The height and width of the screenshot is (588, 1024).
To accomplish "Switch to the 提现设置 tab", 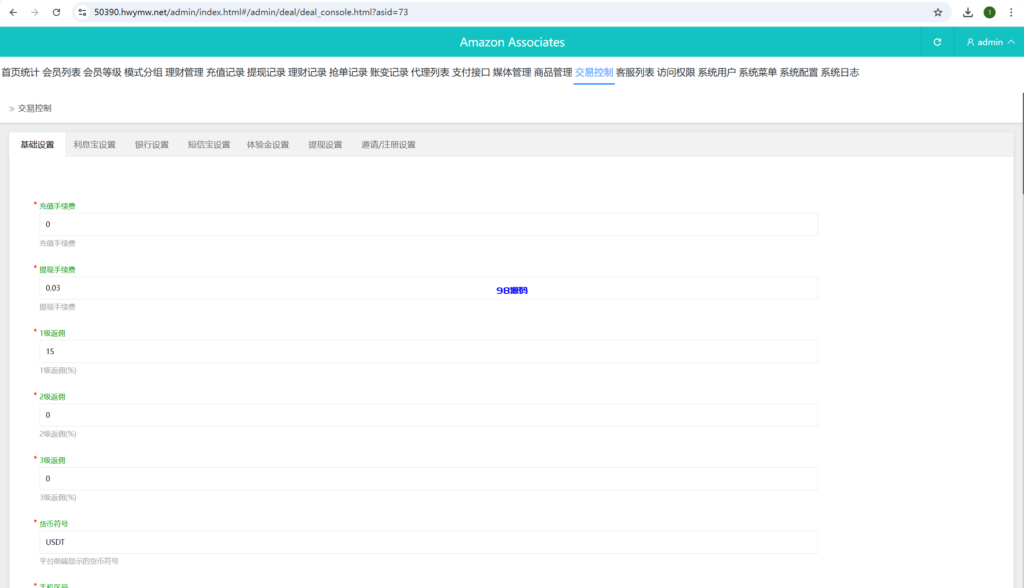I will point(325,145).
